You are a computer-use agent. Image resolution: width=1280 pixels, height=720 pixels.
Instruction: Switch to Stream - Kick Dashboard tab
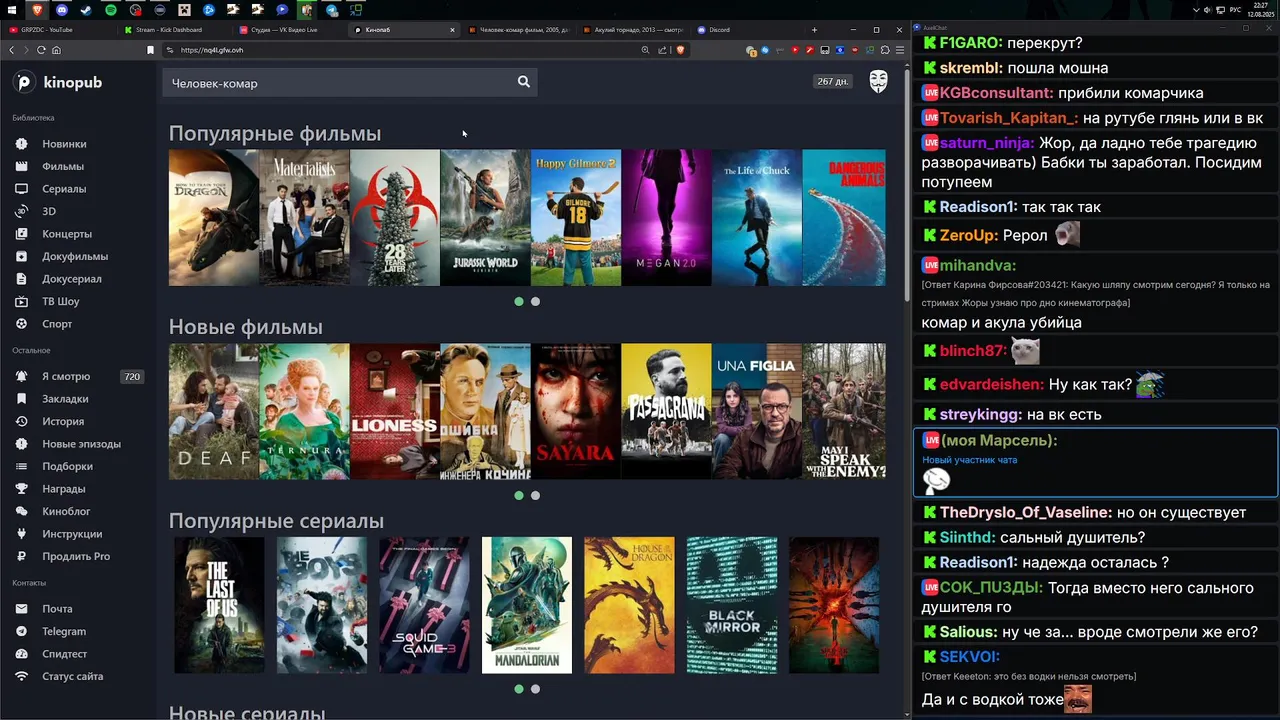(x=174, y=30)
